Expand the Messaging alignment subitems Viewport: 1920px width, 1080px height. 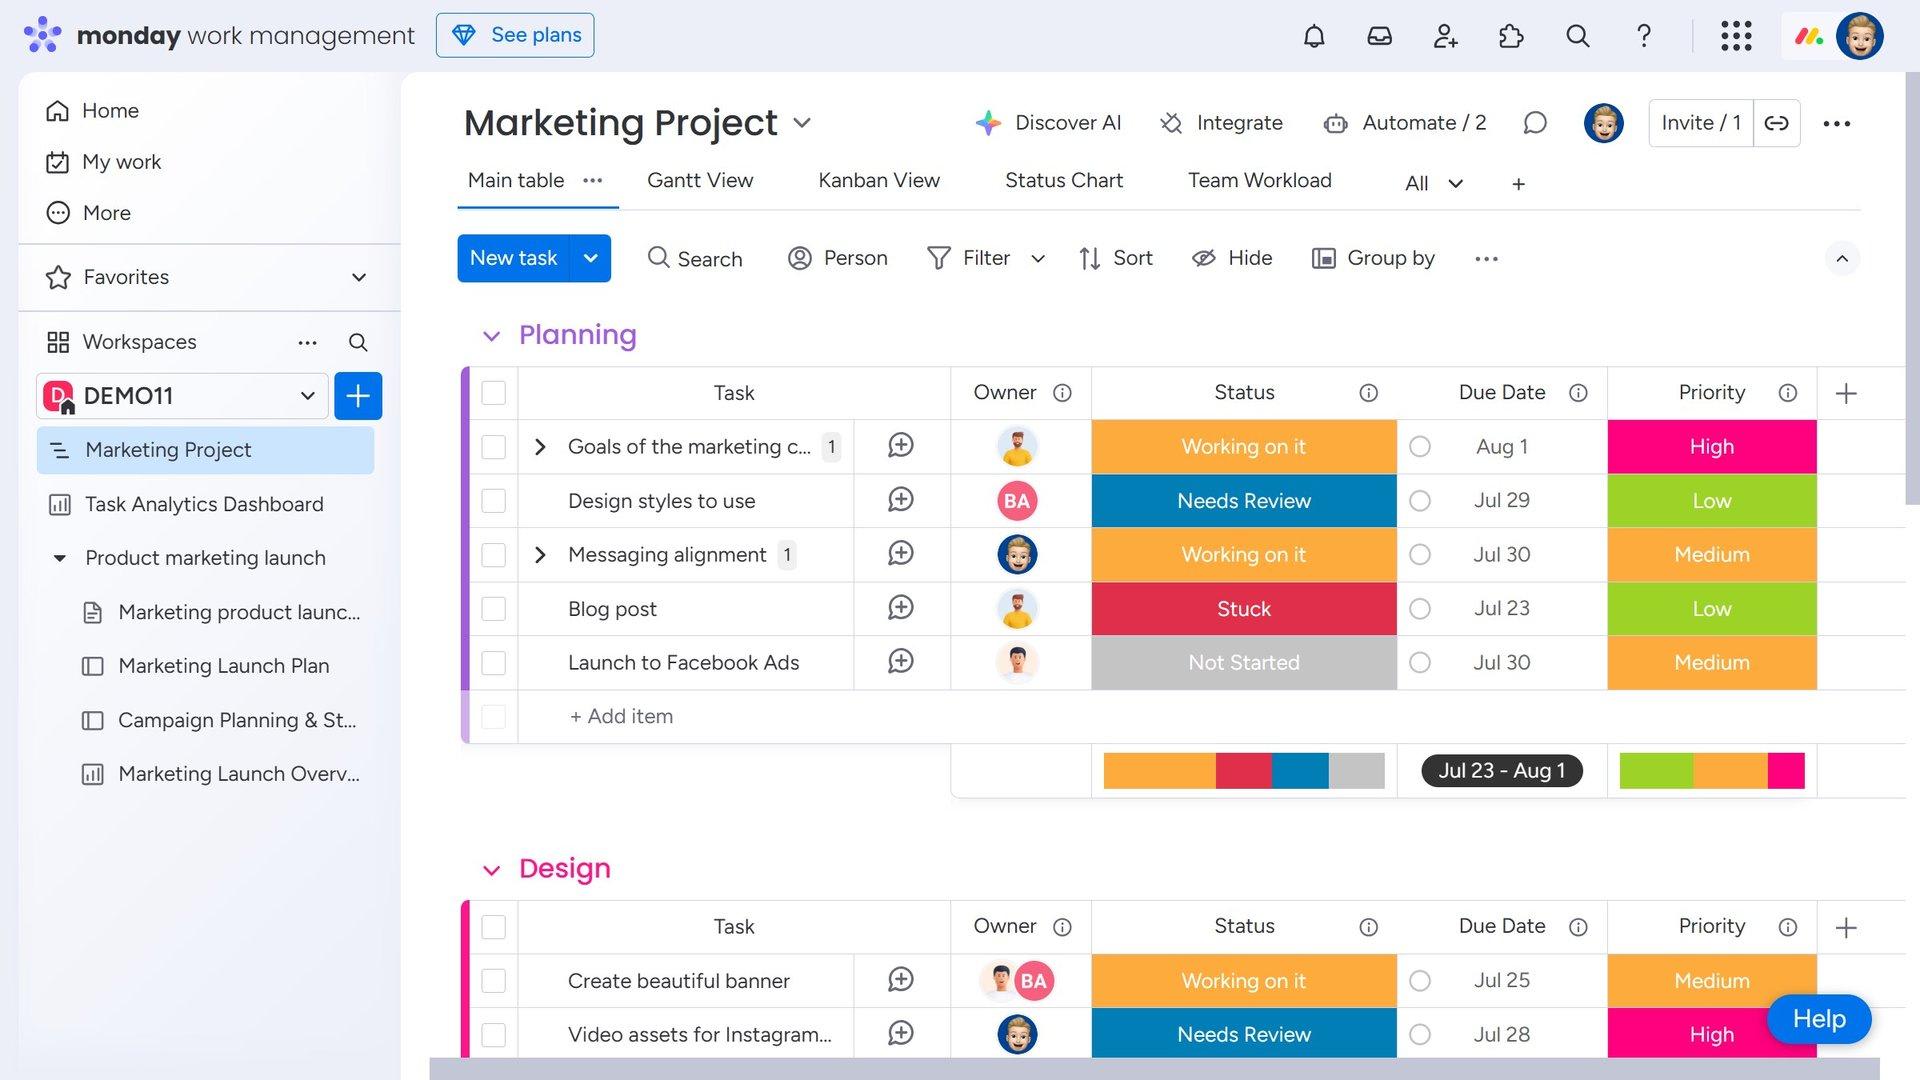540,555
